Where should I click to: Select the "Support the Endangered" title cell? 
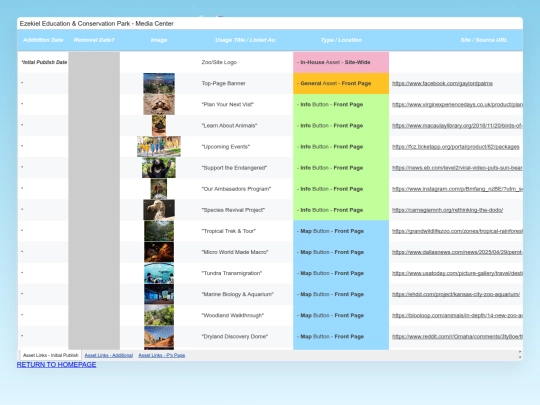pos(246,168)
